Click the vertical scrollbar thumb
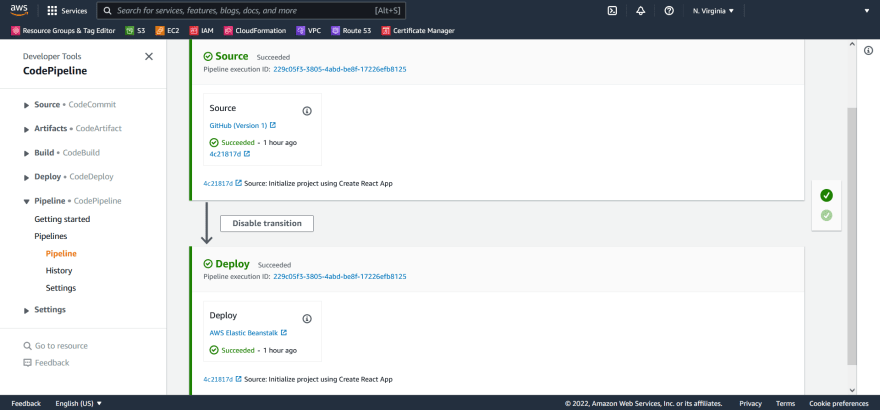Image resolution: width=880 pixels, height=410 pixels. (x=852, y=236)
